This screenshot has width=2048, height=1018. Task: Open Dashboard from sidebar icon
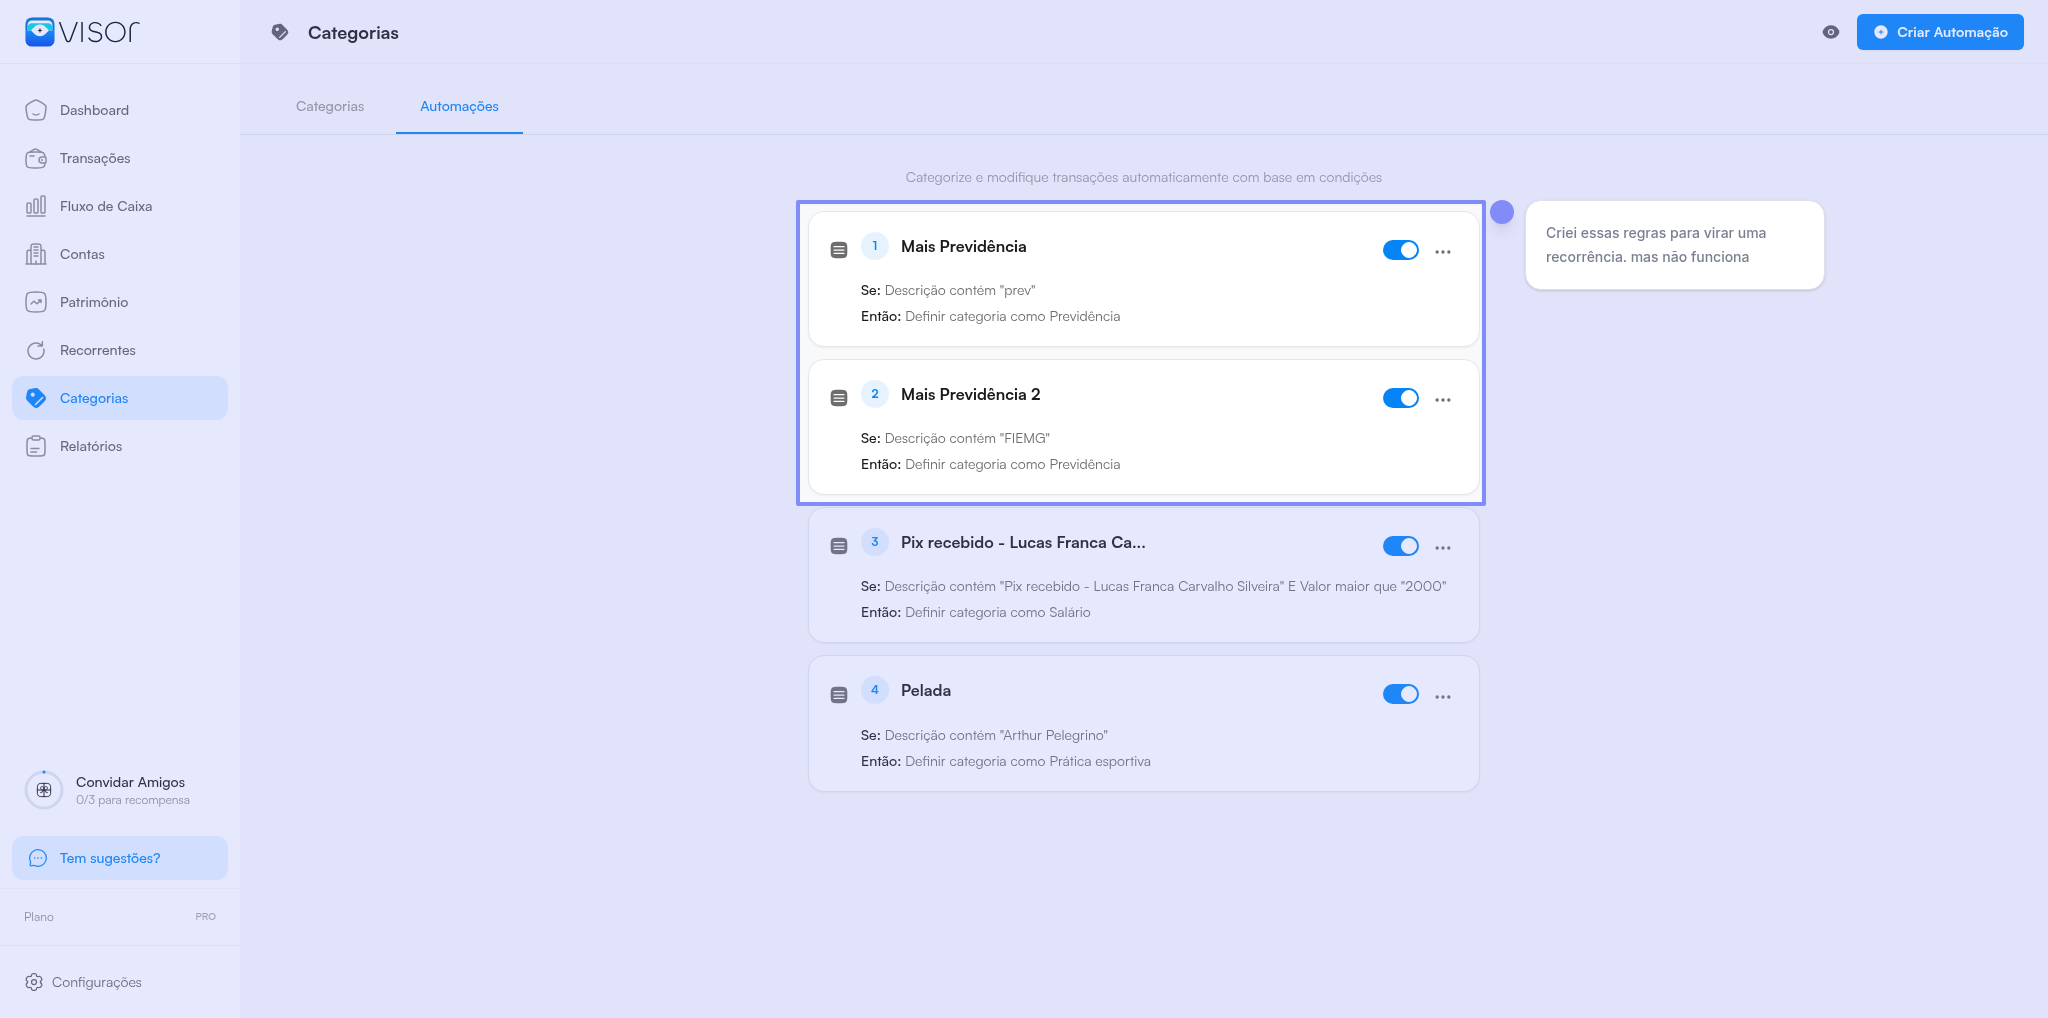tap(36, 110)
